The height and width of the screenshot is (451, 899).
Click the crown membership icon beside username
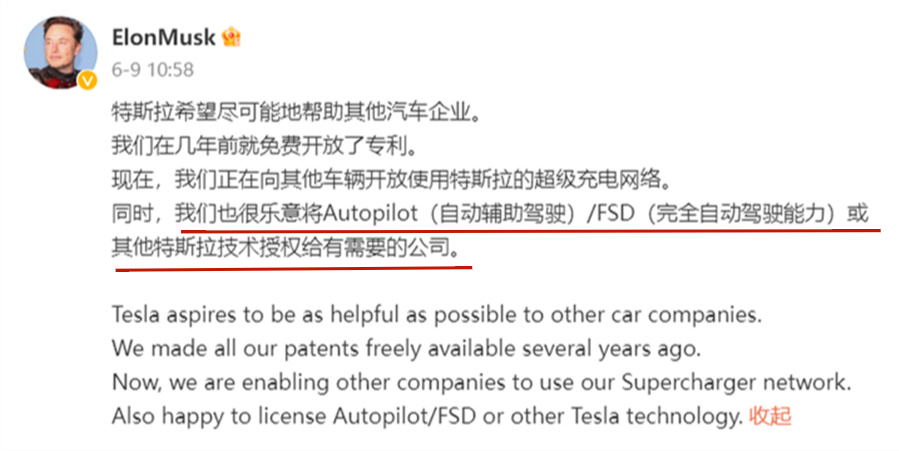point(231,37)
